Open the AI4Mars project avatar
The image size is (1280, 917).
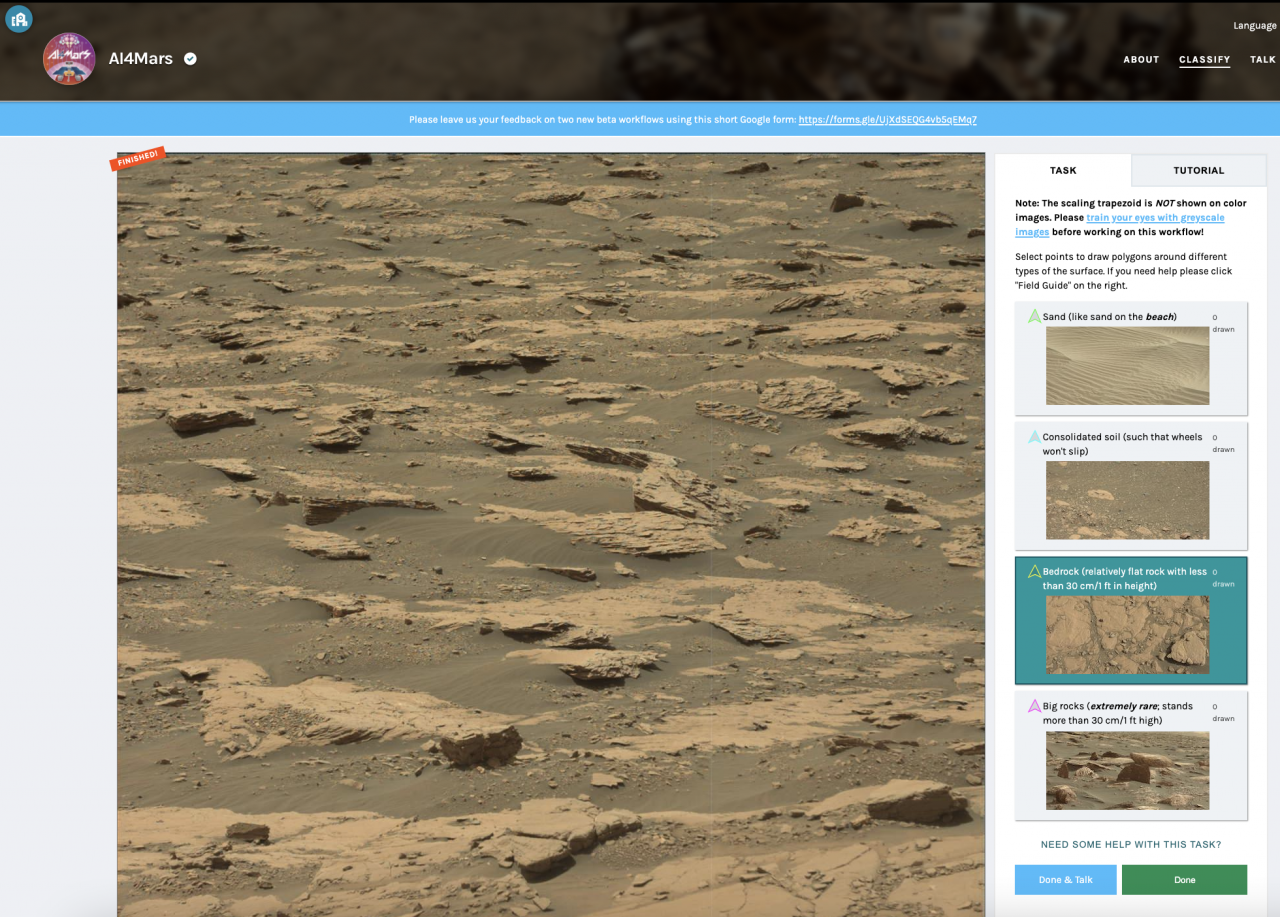69,59
